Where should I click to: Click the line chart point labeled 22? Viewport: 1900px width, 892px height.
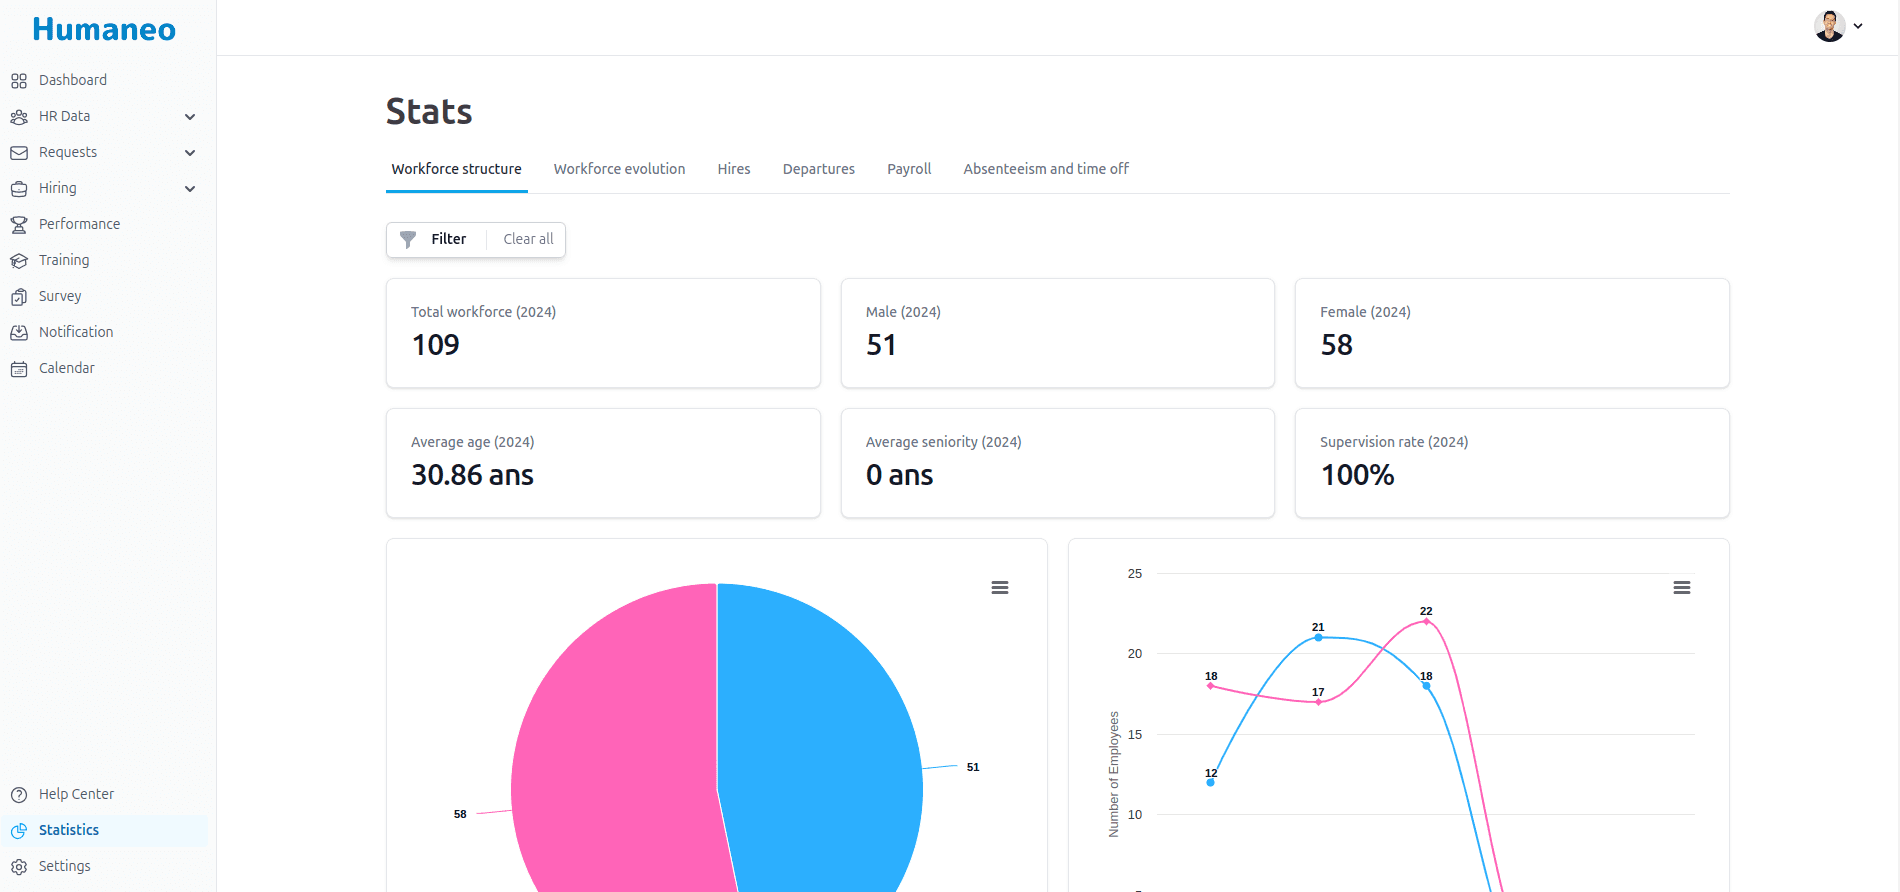pyautogui.click(x=1426, y=621)
